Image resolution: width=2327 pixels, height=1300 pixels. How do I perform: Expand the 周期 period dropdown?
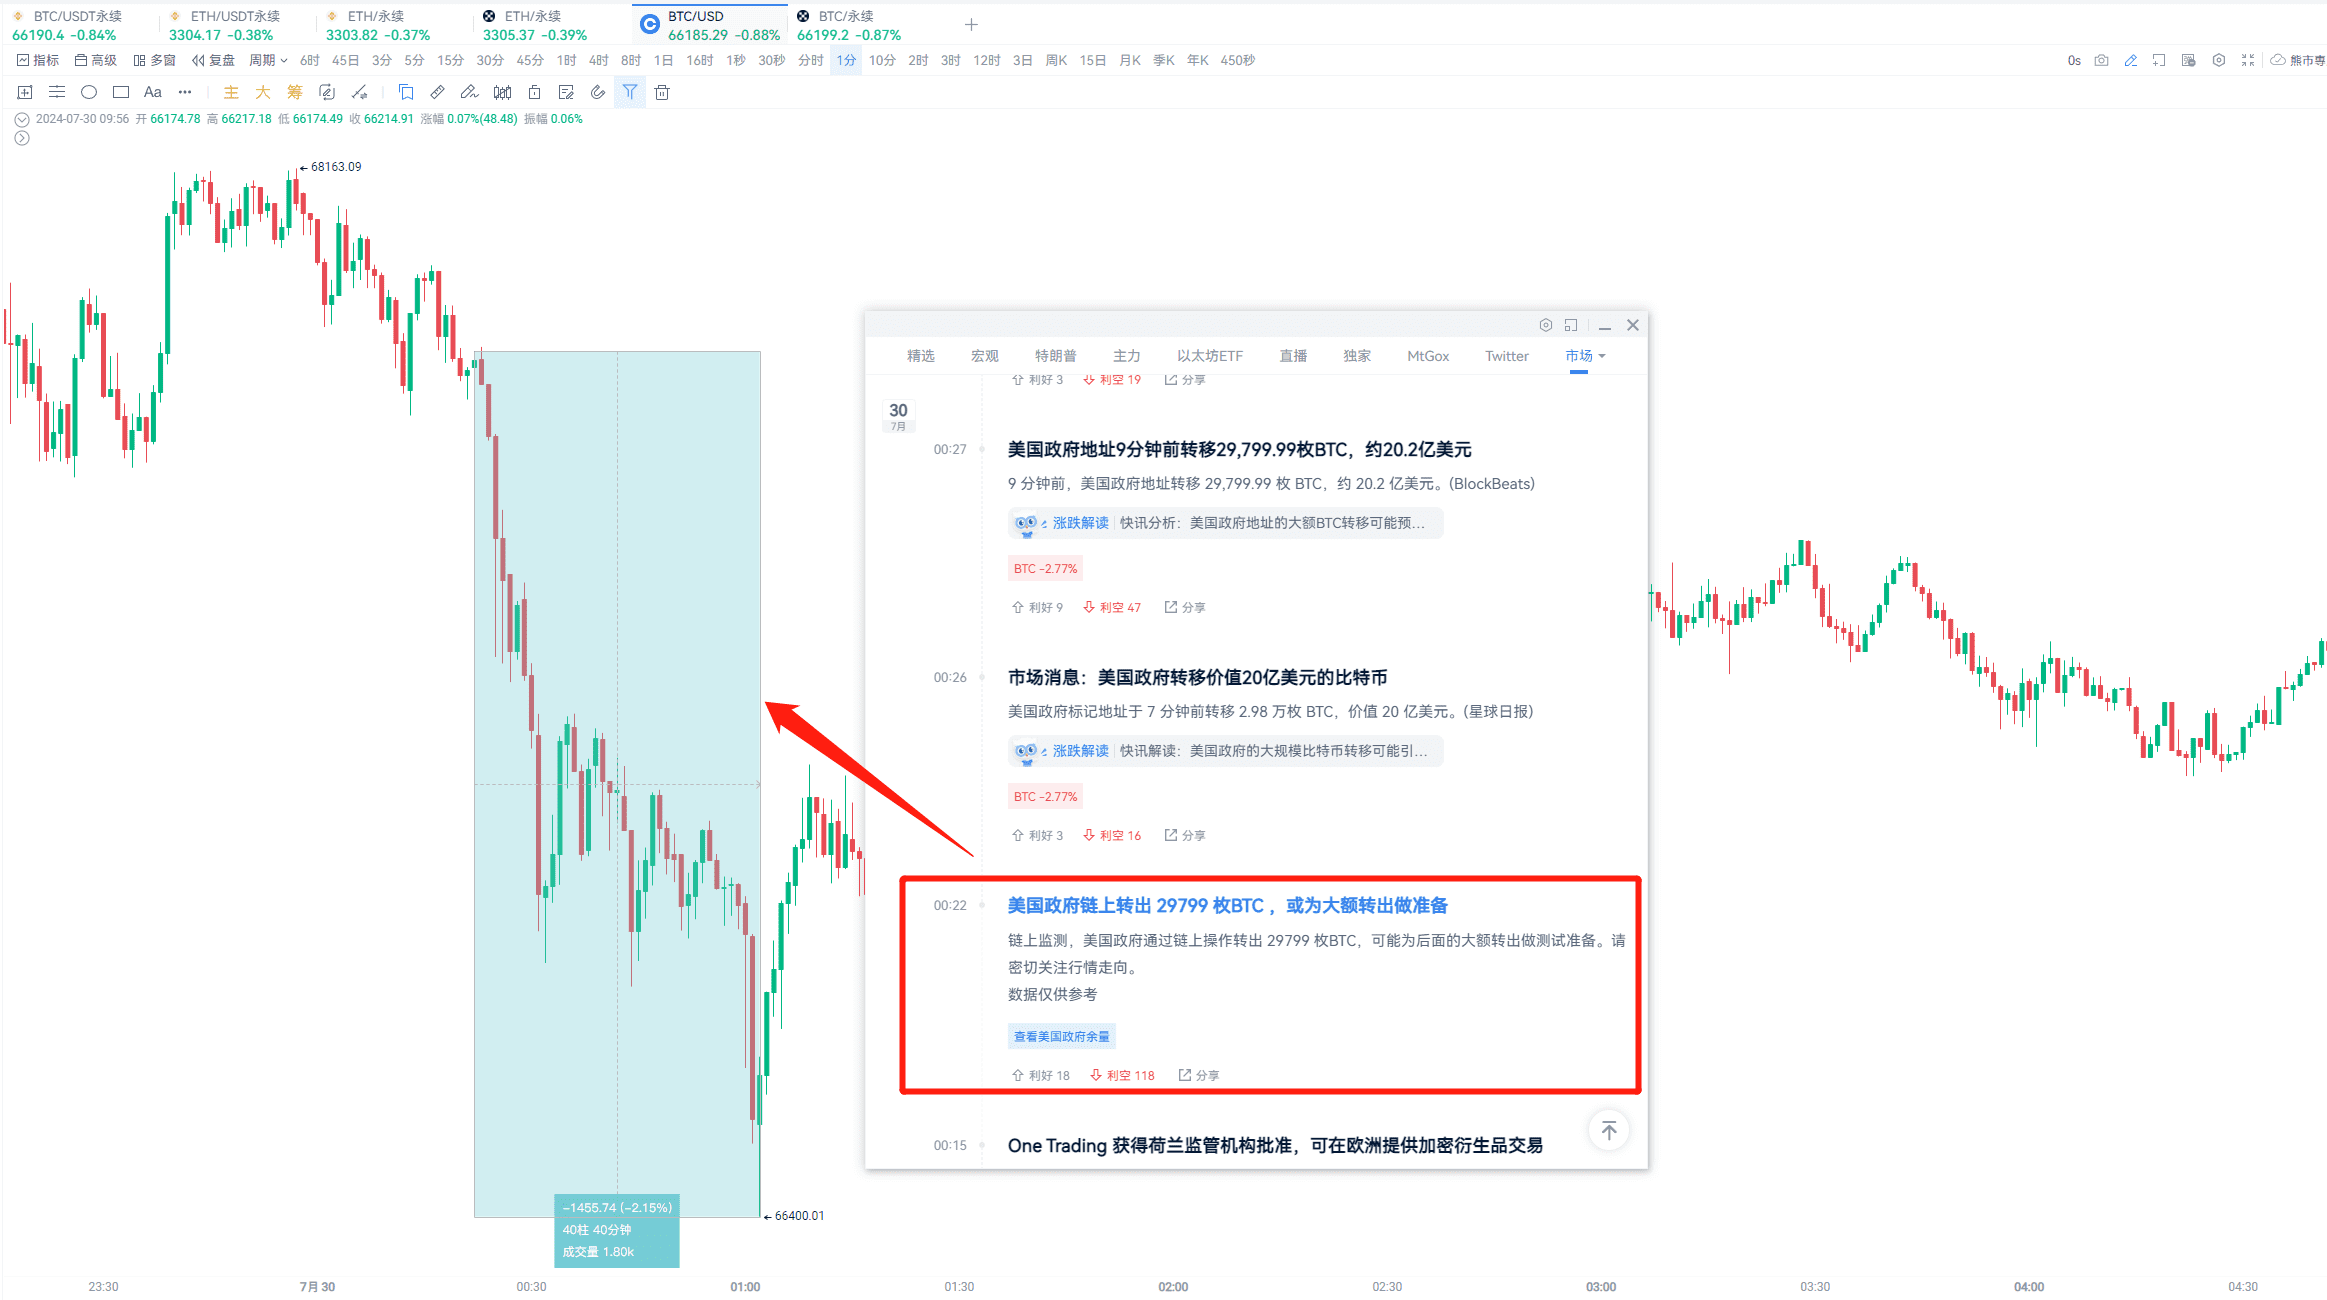(x=268, y=60)
